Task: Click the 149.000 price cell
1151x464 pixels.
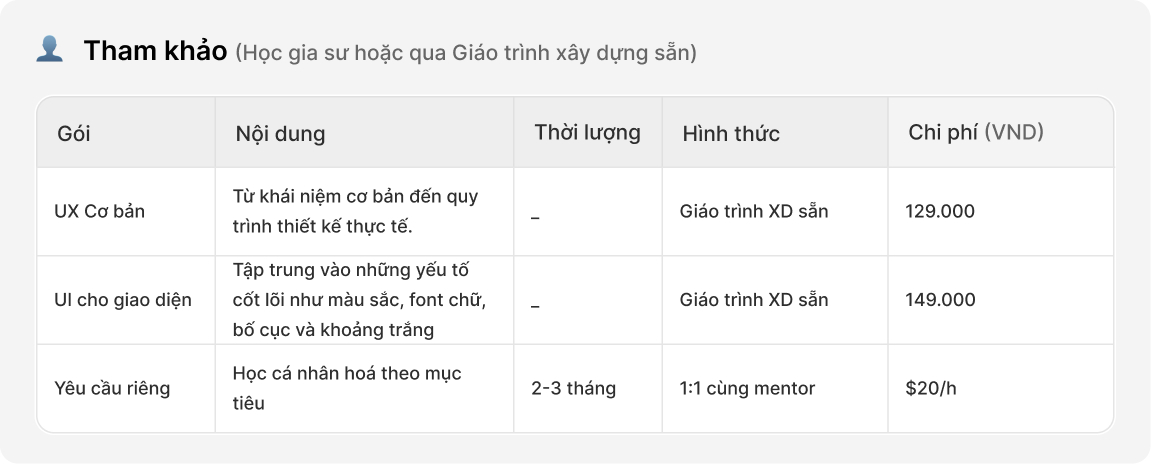Action: pos(939,300)
